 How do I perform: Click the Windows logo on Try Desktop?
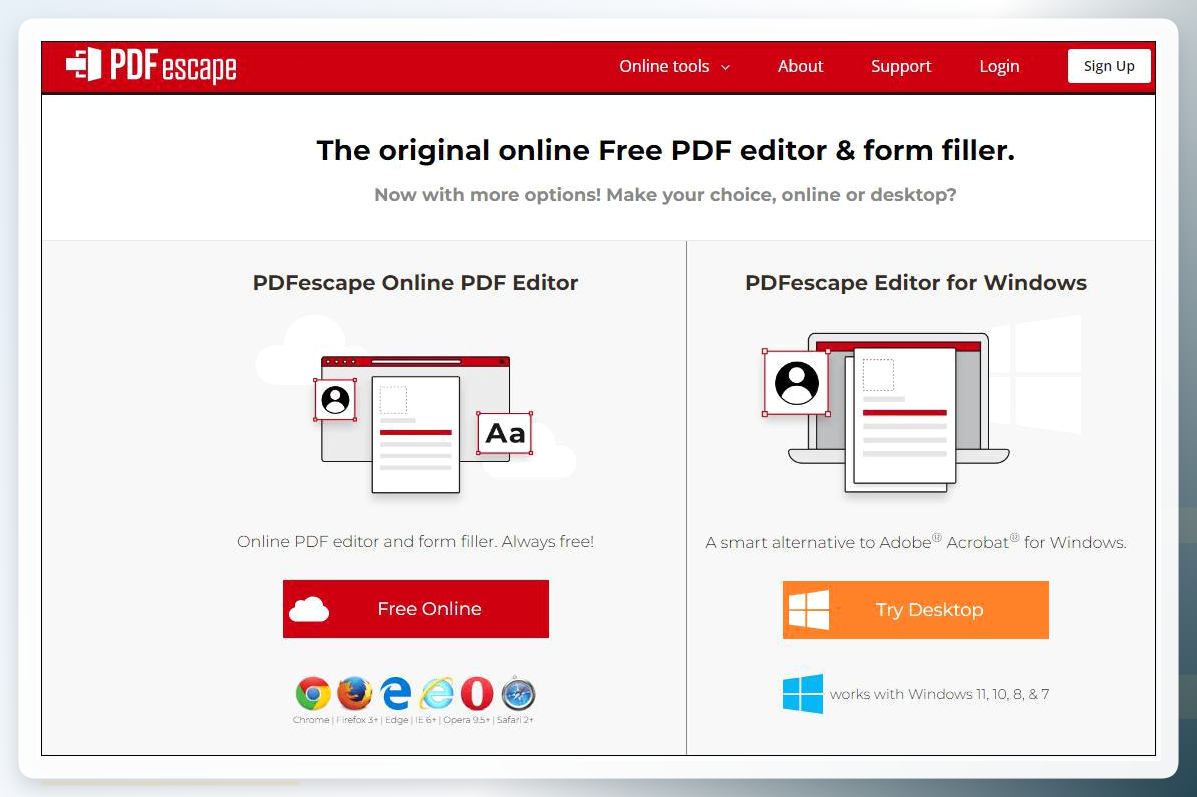pyautogui.click(x=808, y=609)
